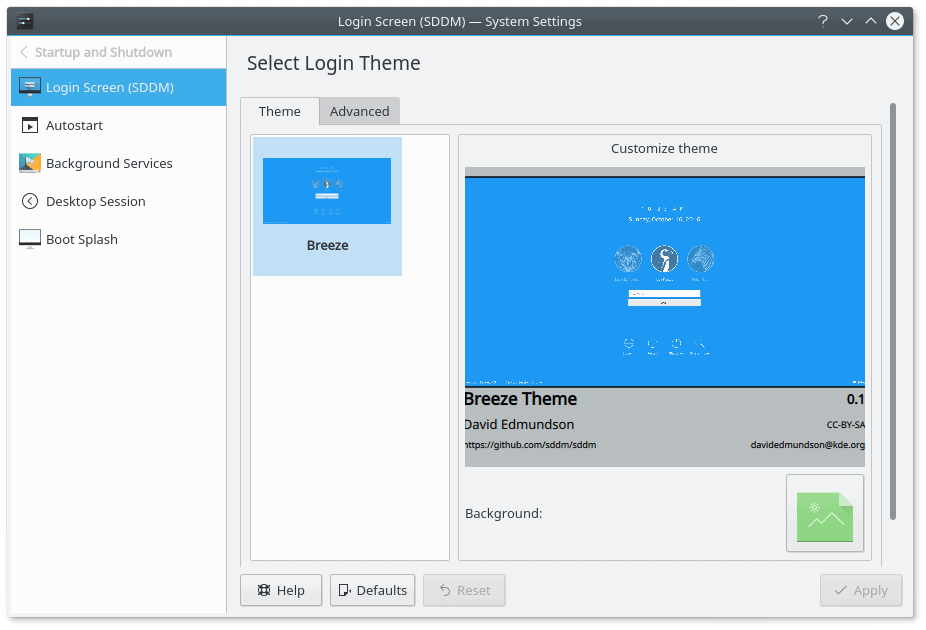Viewport: 926px width, 630px height.
Task: Switch to the Advanced tab
Action: tap(360, 112)
